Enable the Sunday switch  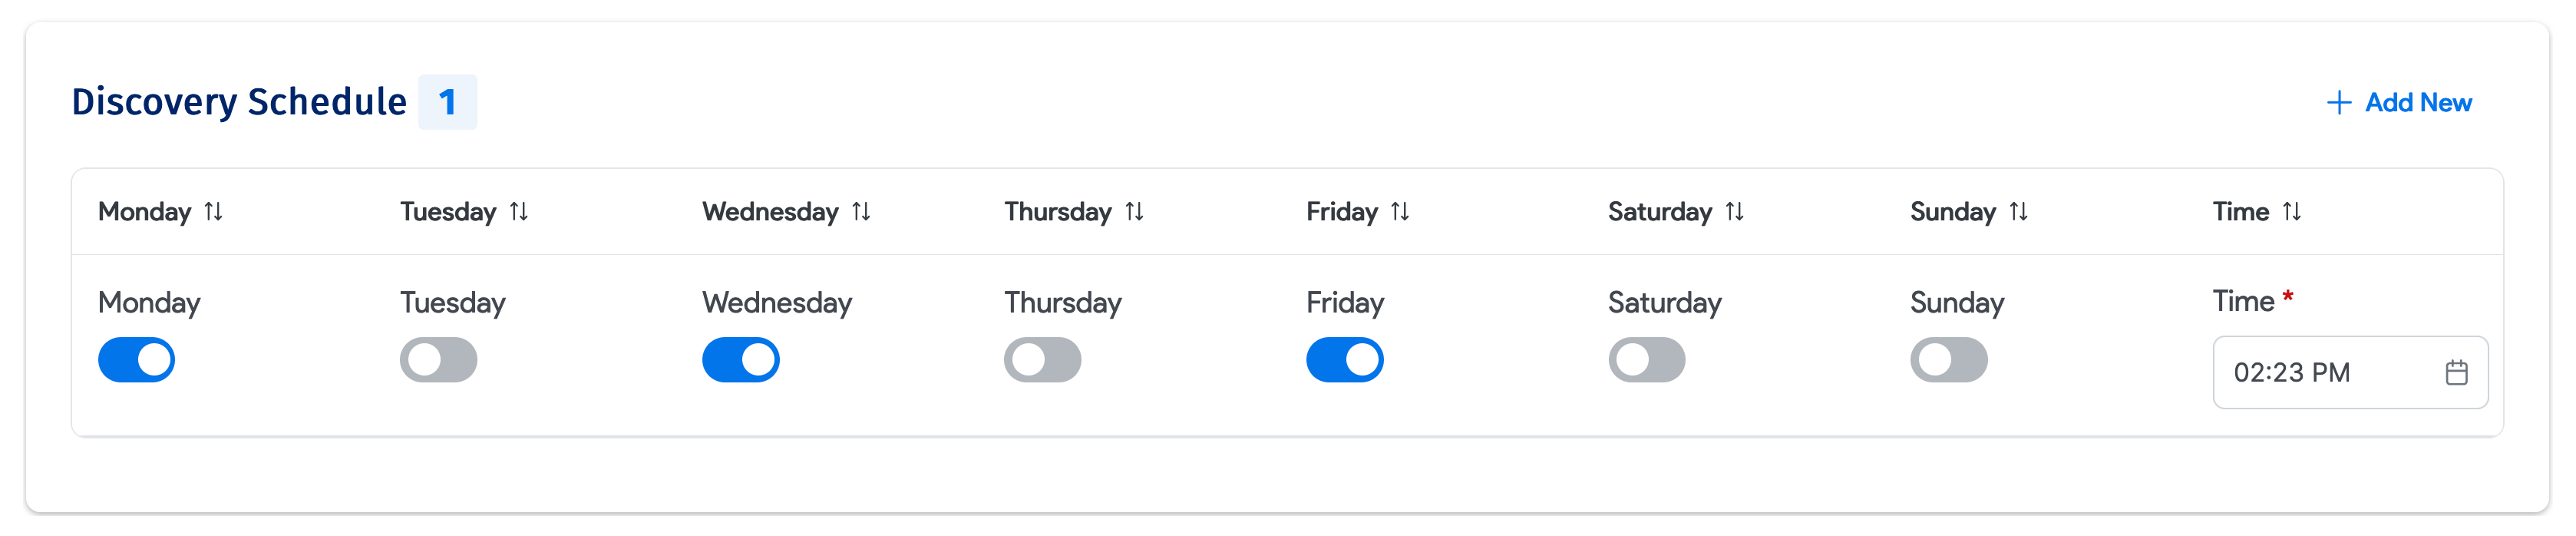pyautogui.click(x=1950, y=360)
